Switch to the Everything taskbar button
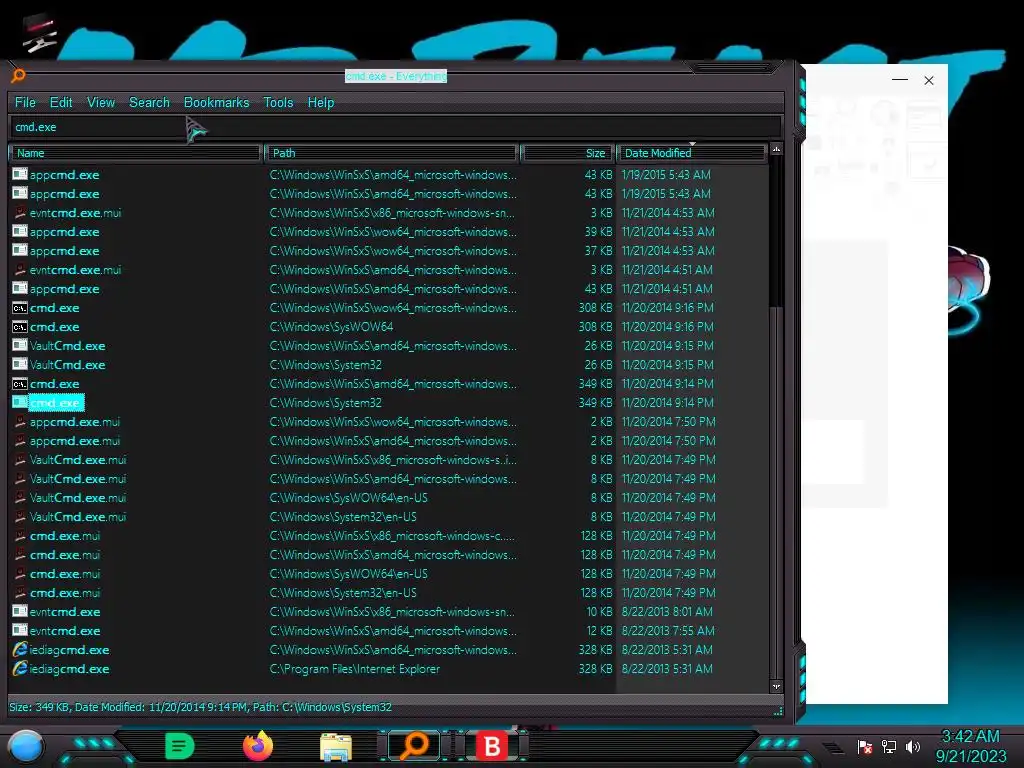 pyautogui.click(x=414, y=746)
